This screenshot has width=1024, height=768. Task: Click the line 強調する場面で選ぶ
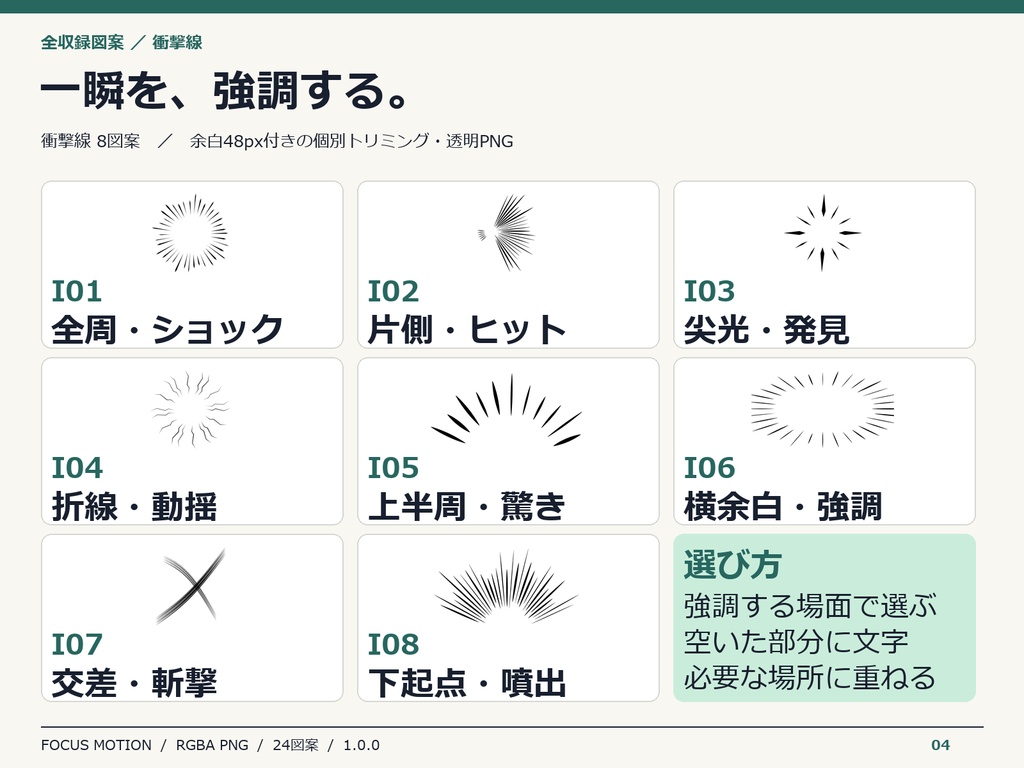pos(810,606)
